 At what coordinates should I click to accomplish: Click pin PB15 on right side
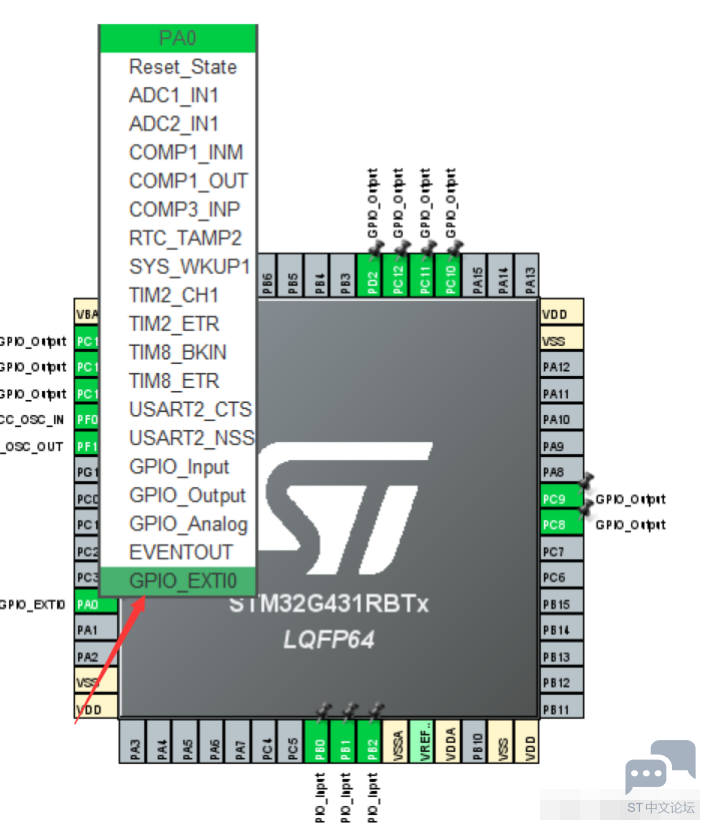pyautogui.click(x=562, y=602)
